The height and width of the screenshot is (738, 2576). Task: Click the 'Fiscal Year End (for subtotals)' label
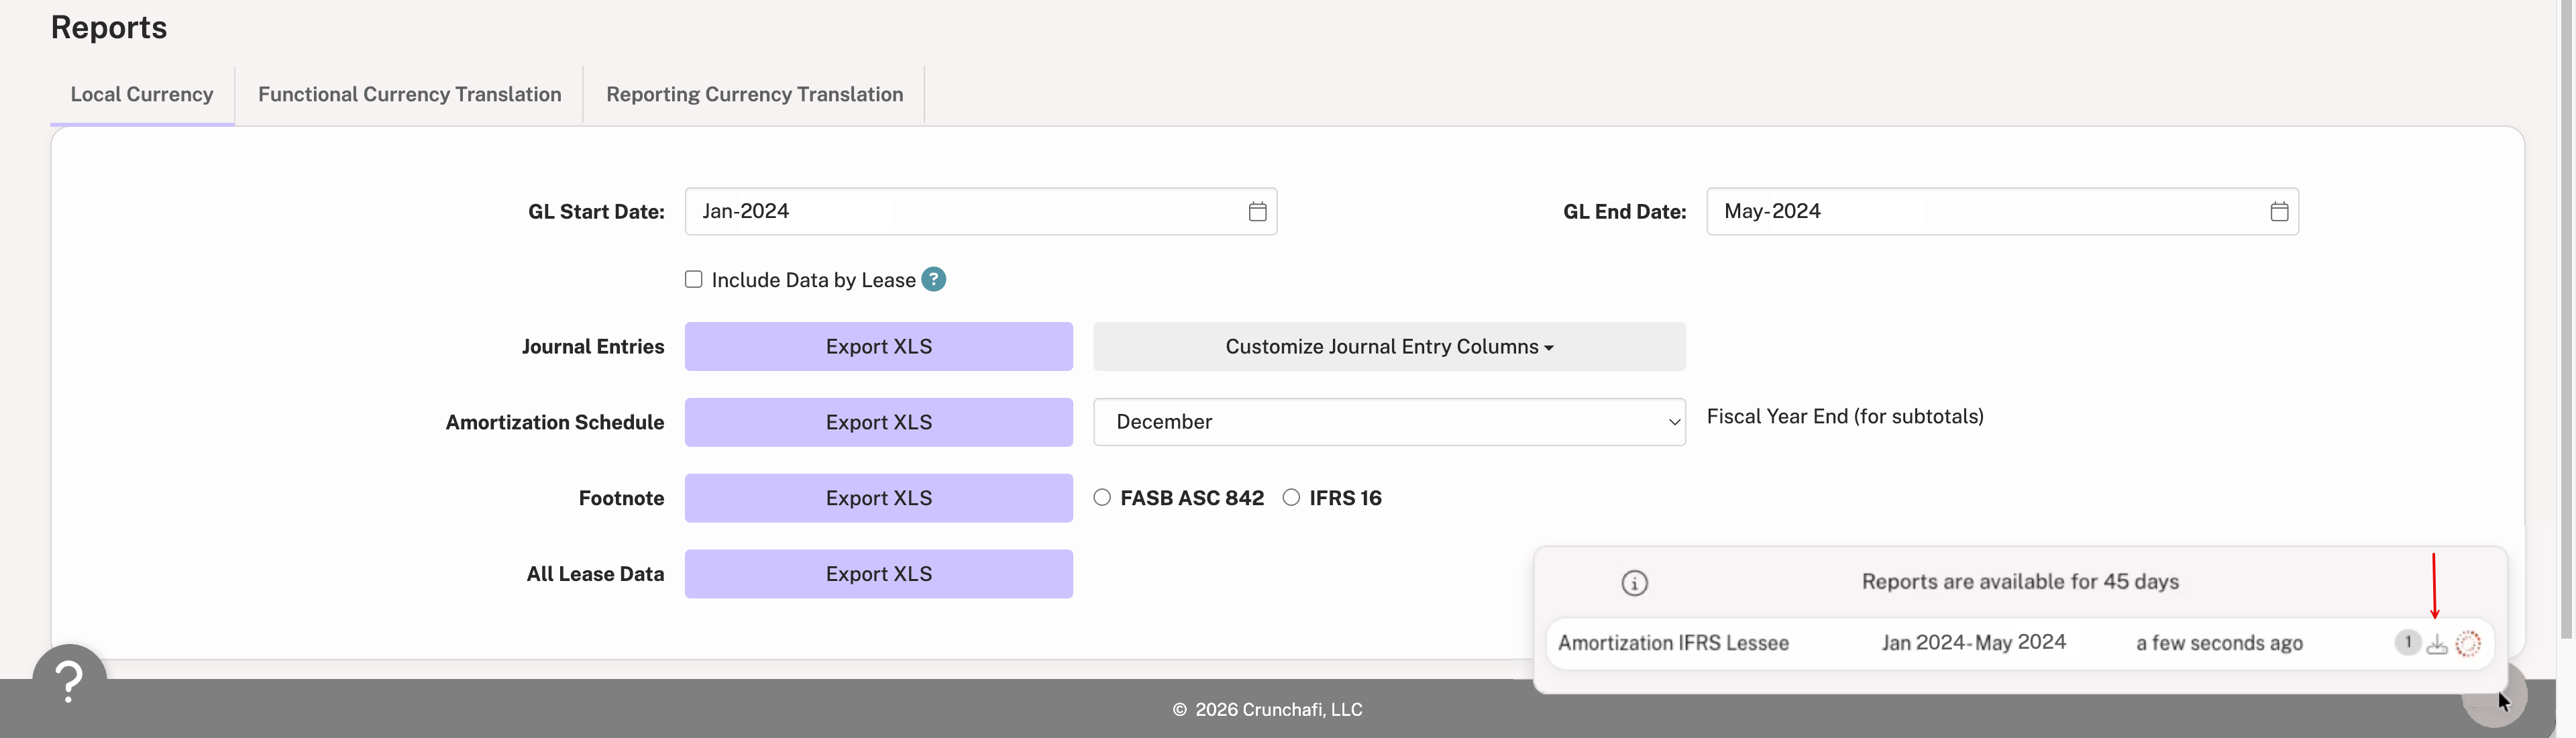[x=1845, y=416]
